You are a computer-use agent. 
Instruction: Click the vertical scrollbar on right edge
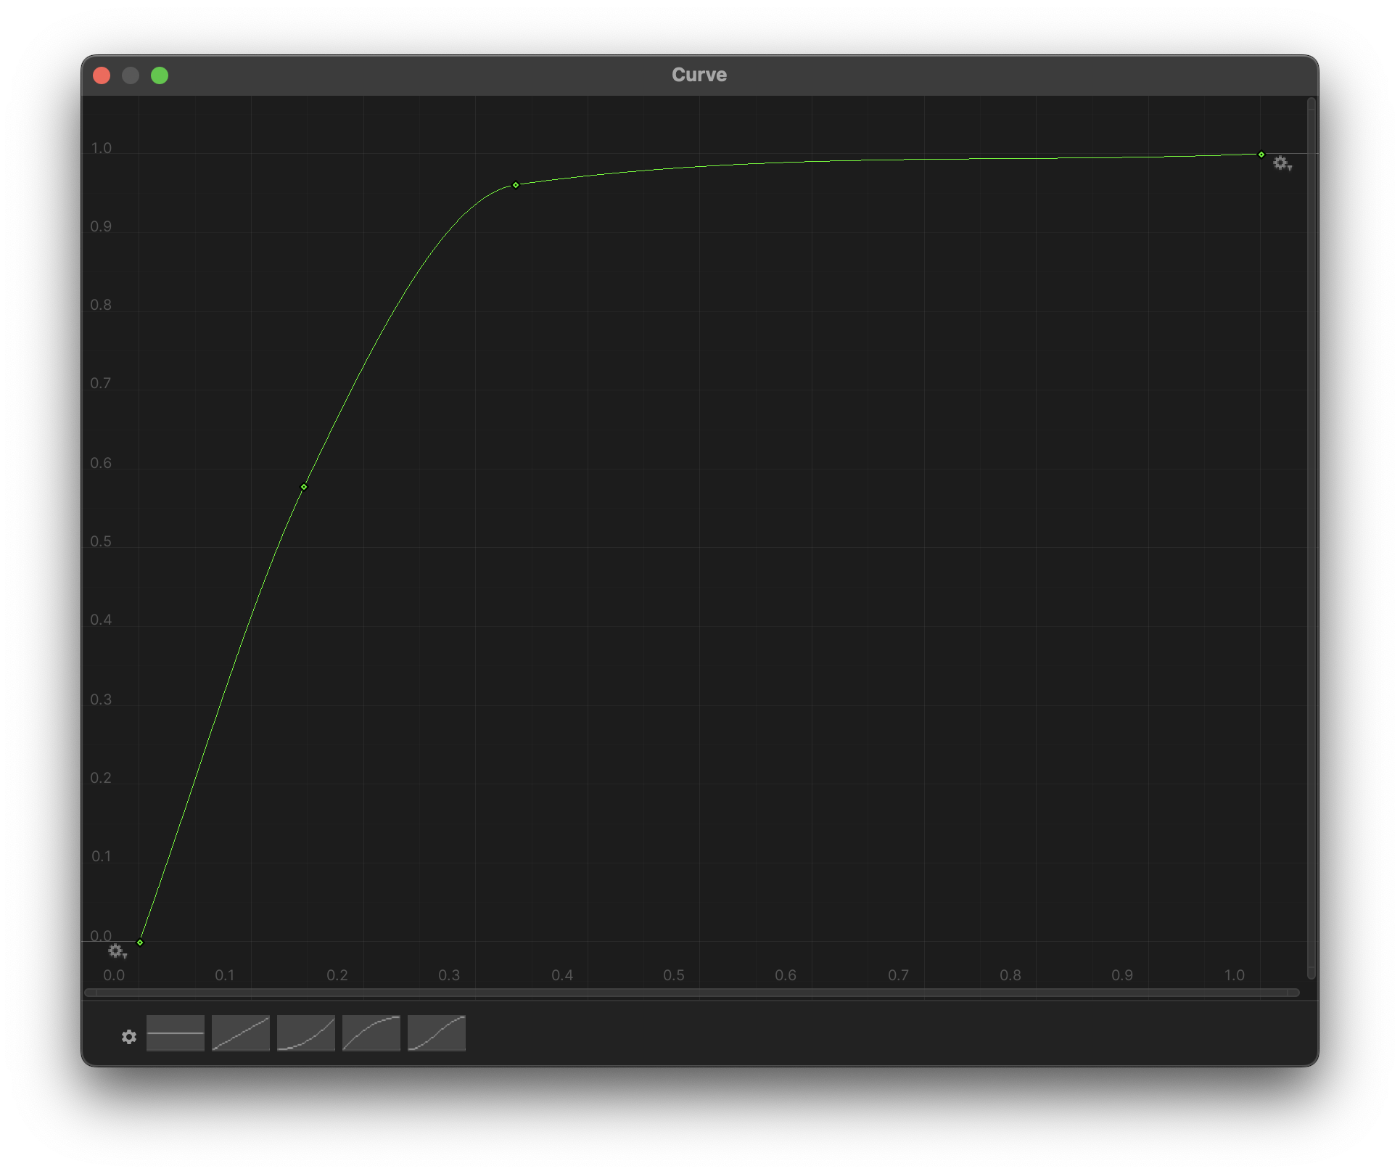coord(1311,538)
